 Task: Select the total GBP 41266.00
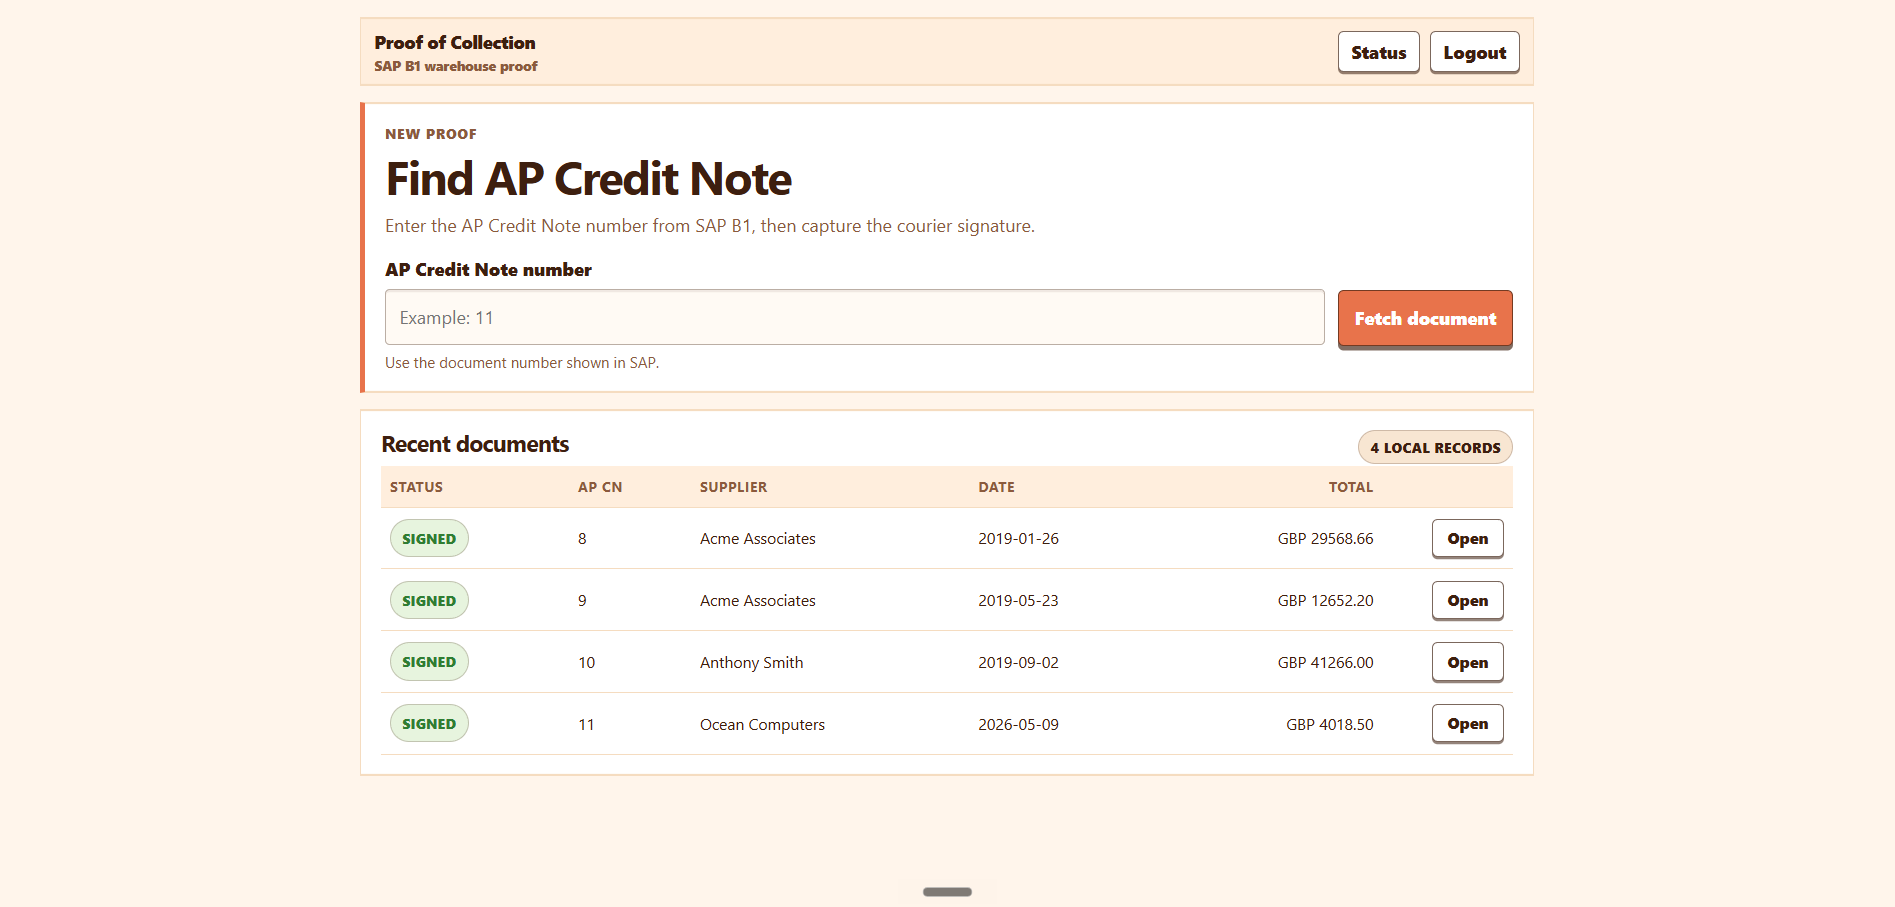point(1325,663)
